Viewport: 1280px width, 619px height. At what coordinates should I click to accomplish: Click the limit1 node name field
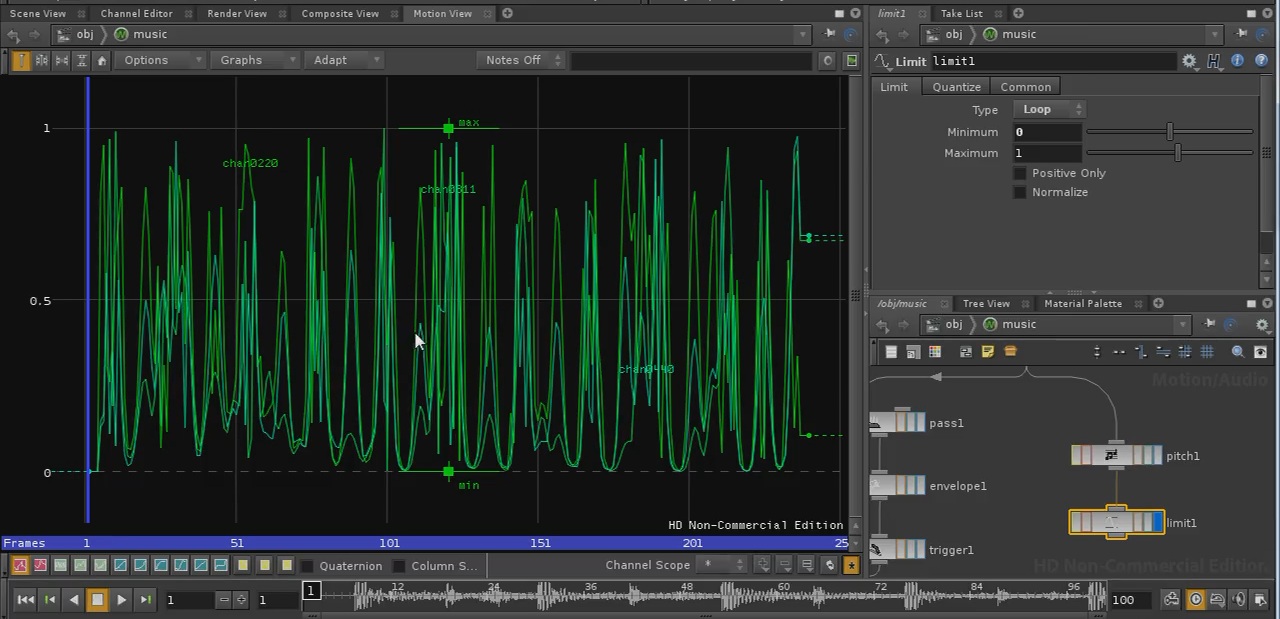coord(1053,61)
